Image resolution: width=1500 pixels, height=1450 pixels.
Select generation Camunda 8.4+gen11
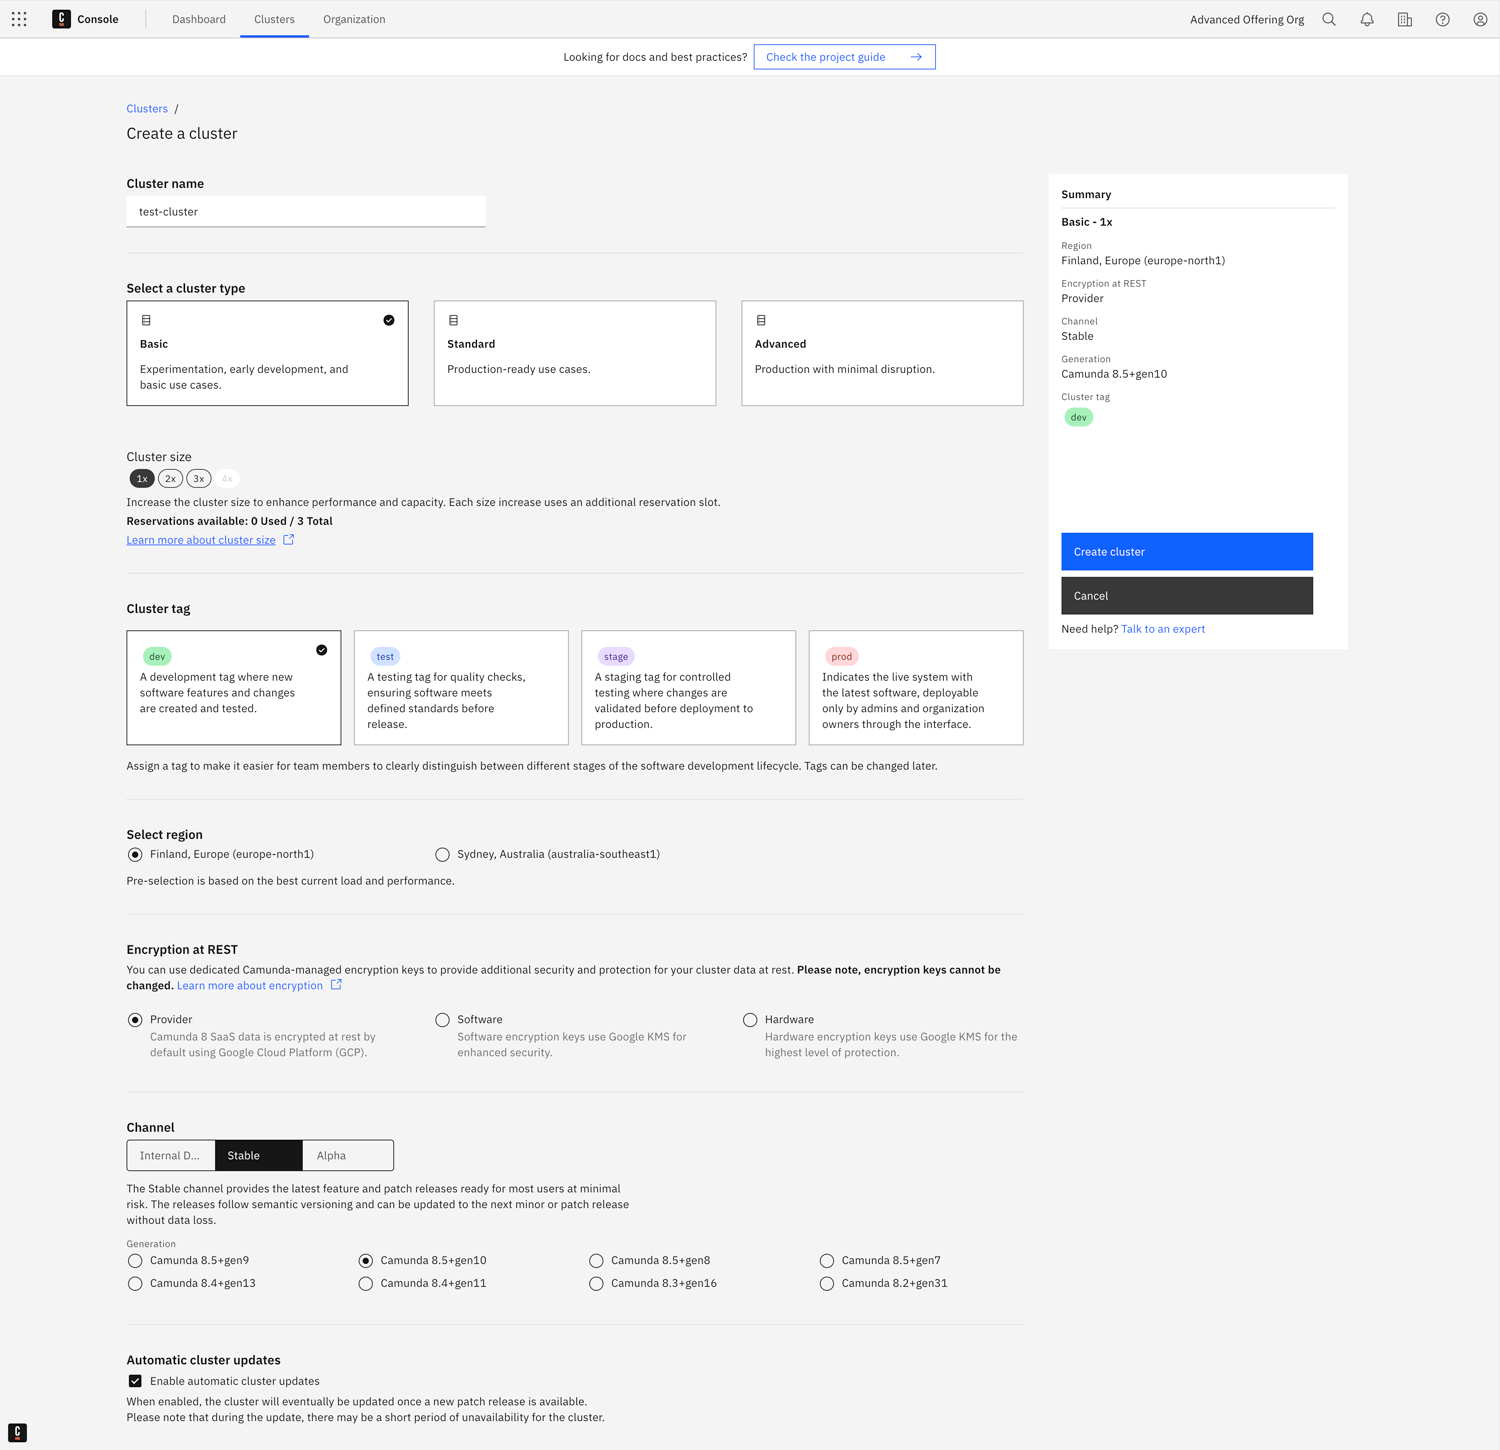366,1284
